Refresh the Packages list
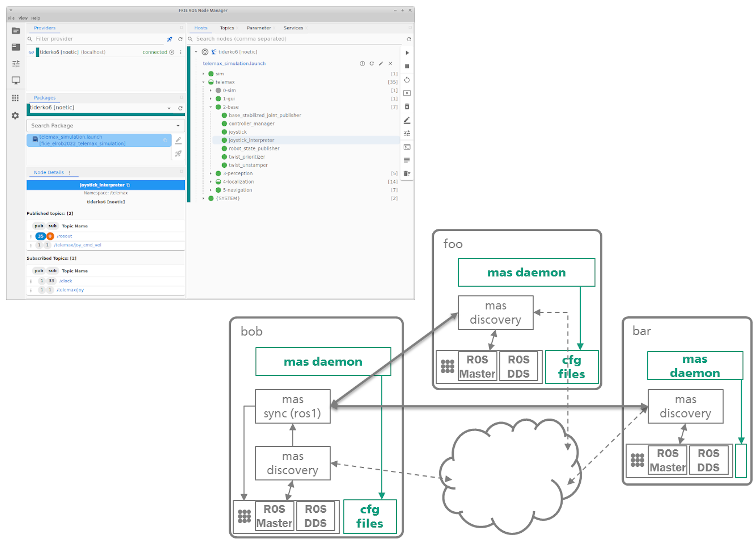Viewport: 756px width, 543px height. pos(180,108)
